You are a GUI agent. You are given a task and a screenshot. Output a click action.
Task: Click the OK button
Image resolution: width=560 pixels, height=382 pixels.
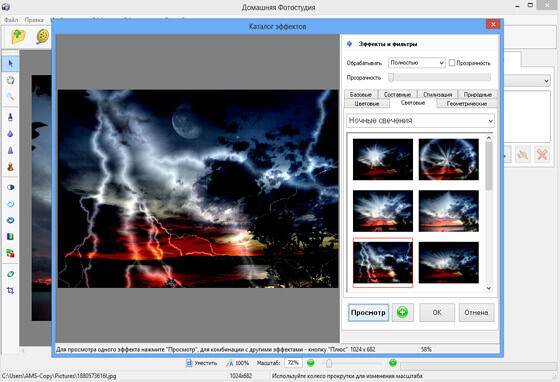tap(437, 312)
